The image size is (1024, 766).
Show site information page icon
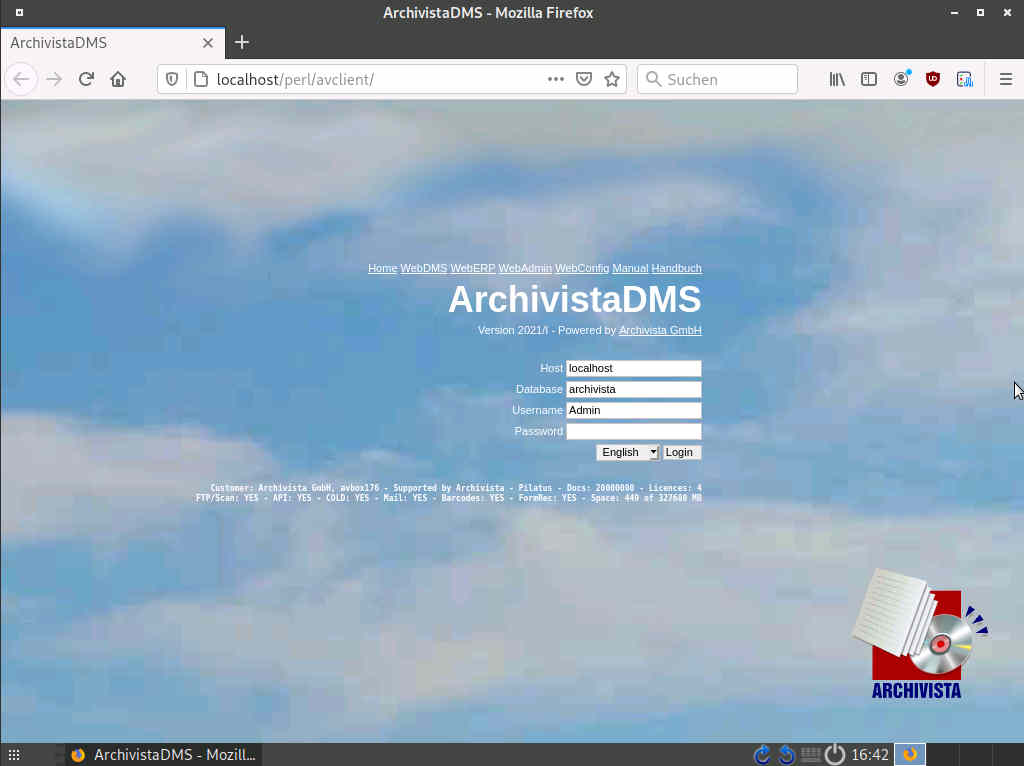[x=201, y=79]
